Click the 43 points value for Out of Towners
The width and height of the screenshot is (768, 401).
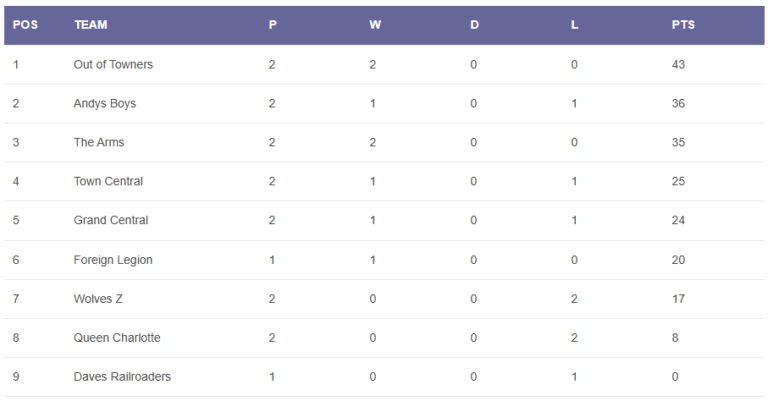[x=678, y=65]
